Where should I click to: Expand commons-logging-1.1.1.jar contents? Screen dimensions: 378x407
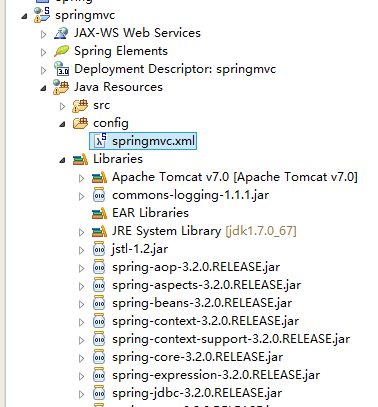tap(81, 196)
